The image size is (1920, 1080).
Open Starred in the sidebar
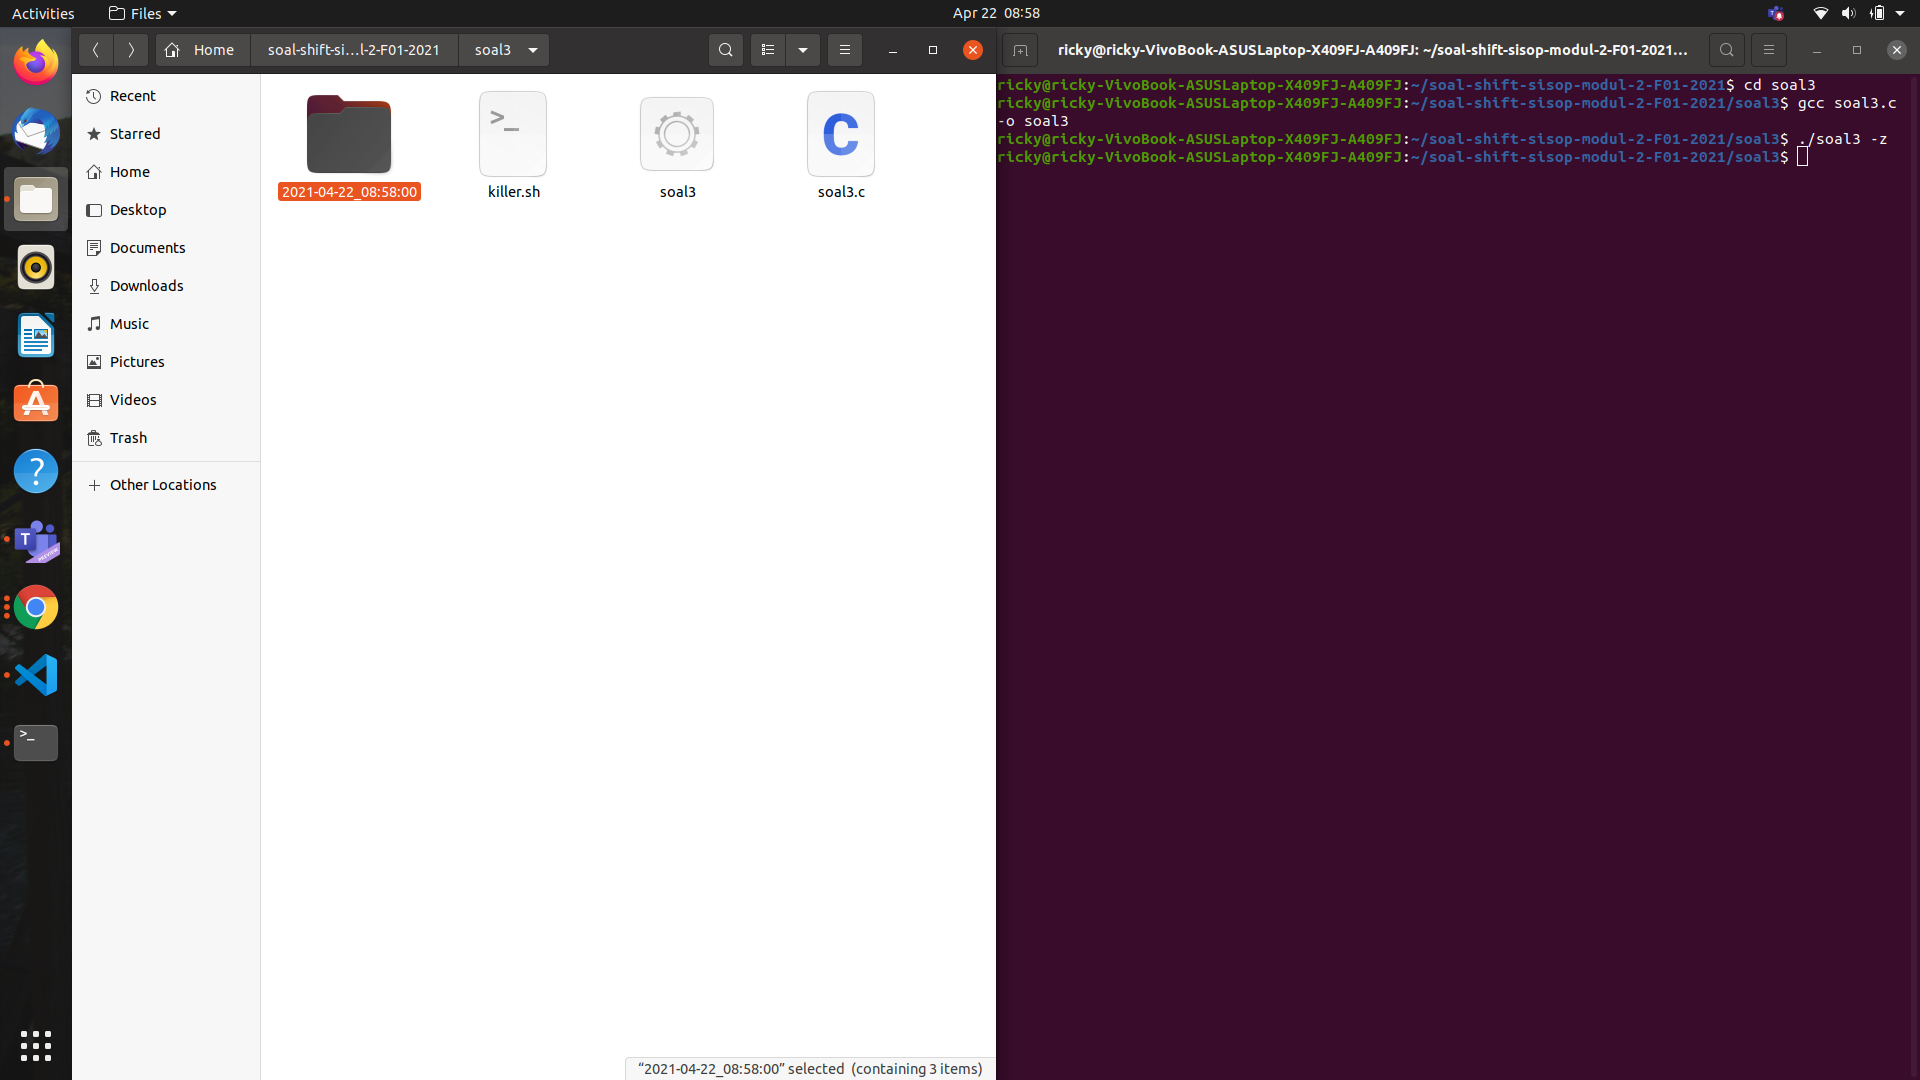[x=166, y=134]
